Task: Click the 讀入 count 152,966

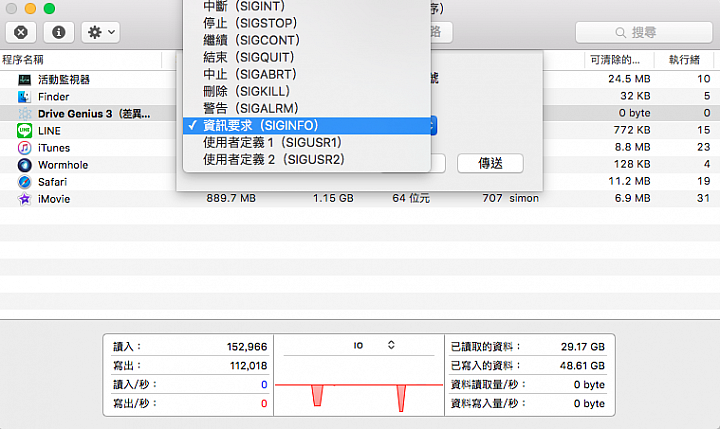Action: [x=247, y=347]
